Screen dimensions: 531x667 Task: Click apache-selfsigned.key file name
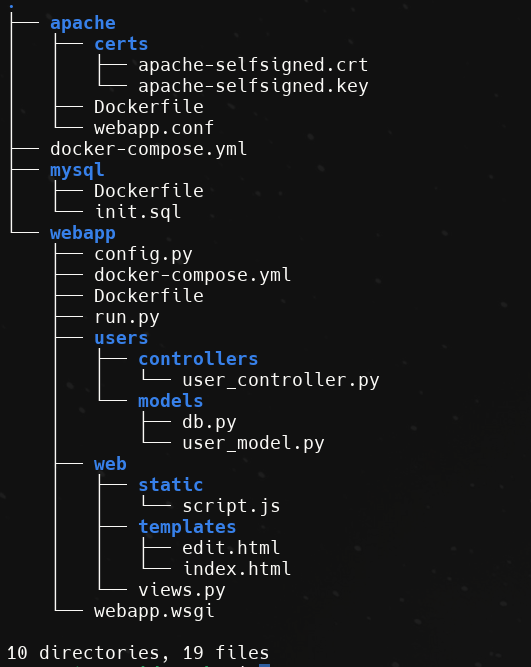(x=253, y=86)
